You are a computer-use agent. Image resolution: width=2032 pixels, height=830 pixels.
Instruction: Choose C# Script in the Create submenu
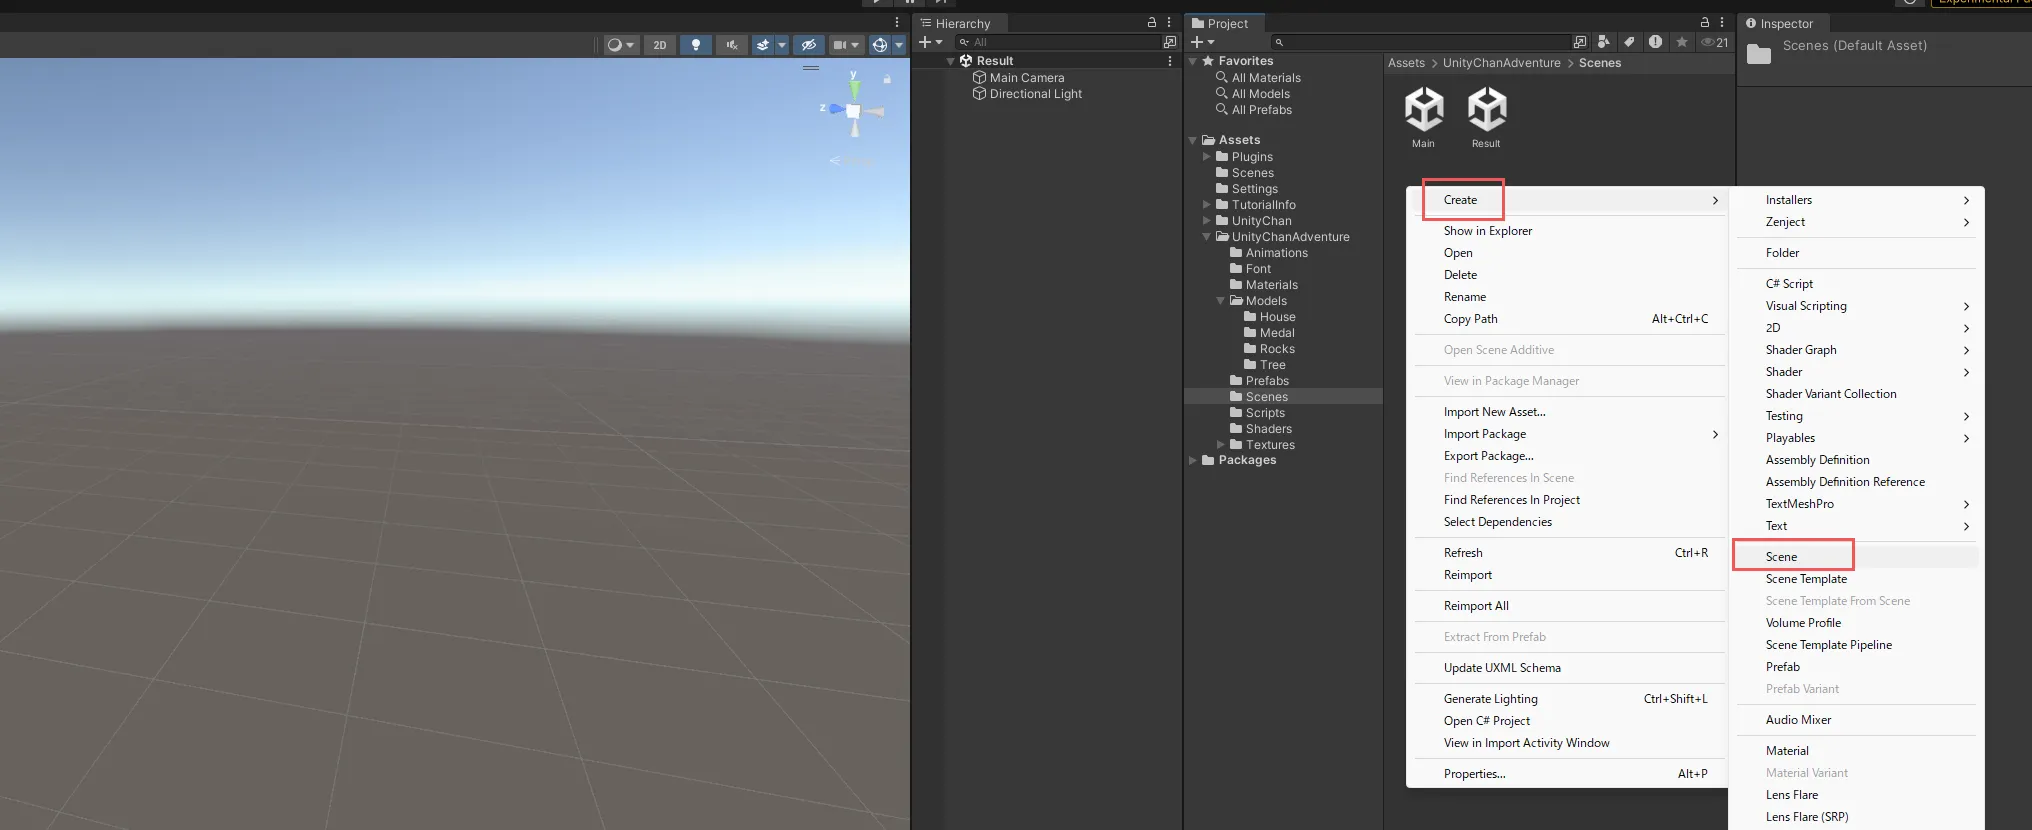[1788, 284]
